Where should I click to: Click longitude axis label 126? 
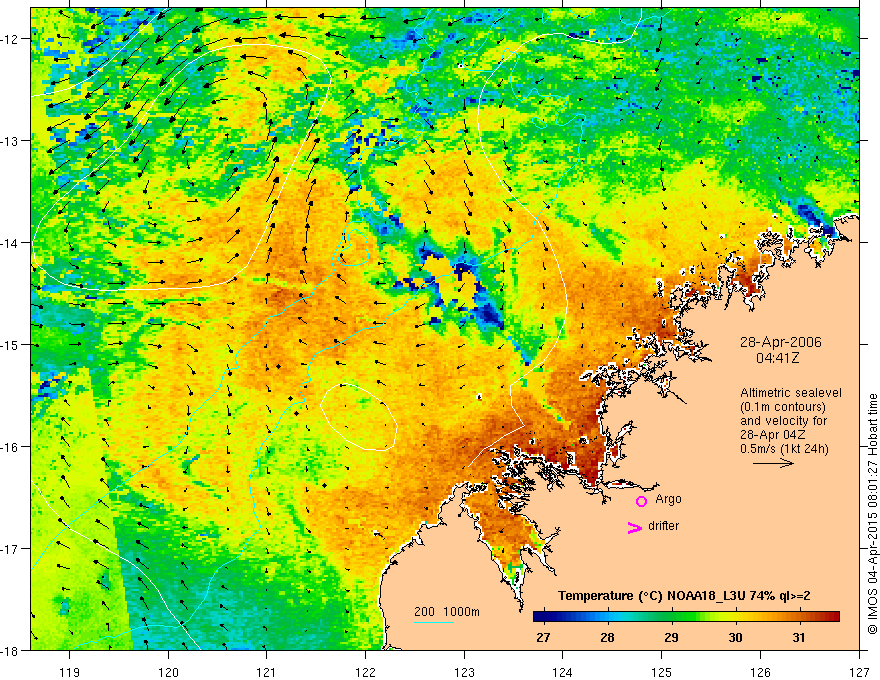pos(760,672)
